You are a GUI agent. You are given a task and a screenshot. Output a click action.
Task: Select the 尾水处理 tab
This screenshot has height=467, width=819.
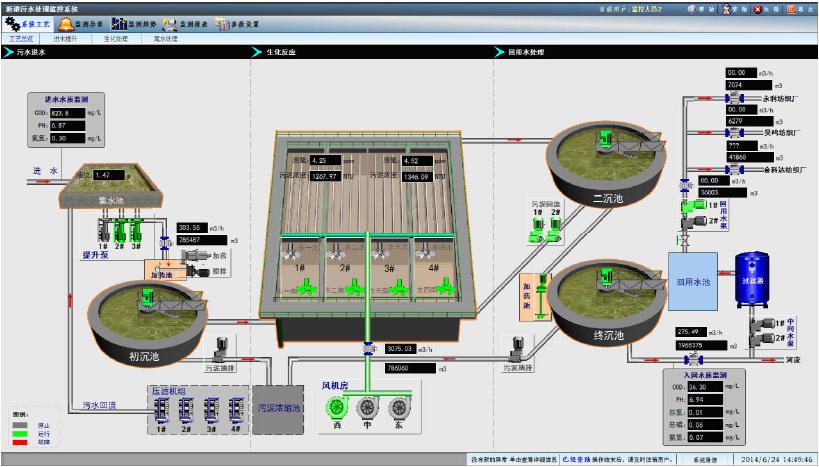(165, 39)
